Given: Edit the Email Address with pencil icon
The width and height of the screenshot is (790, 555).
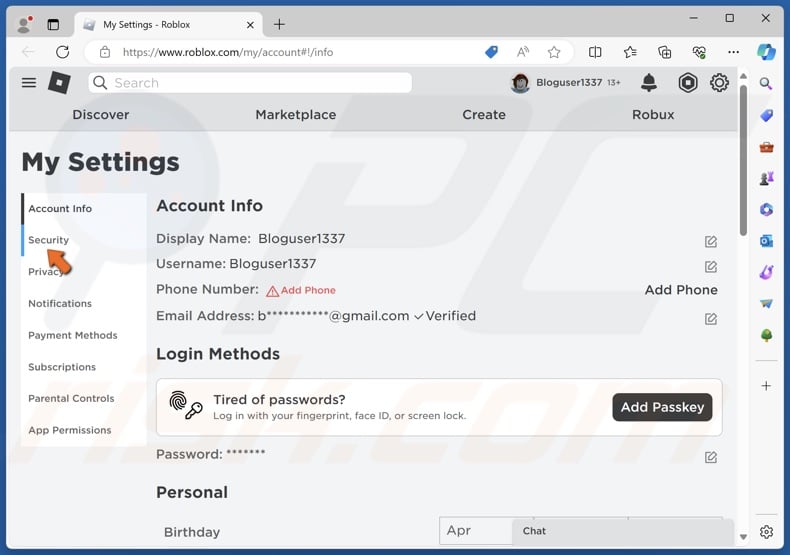Looking at the screenshot, I should 711,319.
